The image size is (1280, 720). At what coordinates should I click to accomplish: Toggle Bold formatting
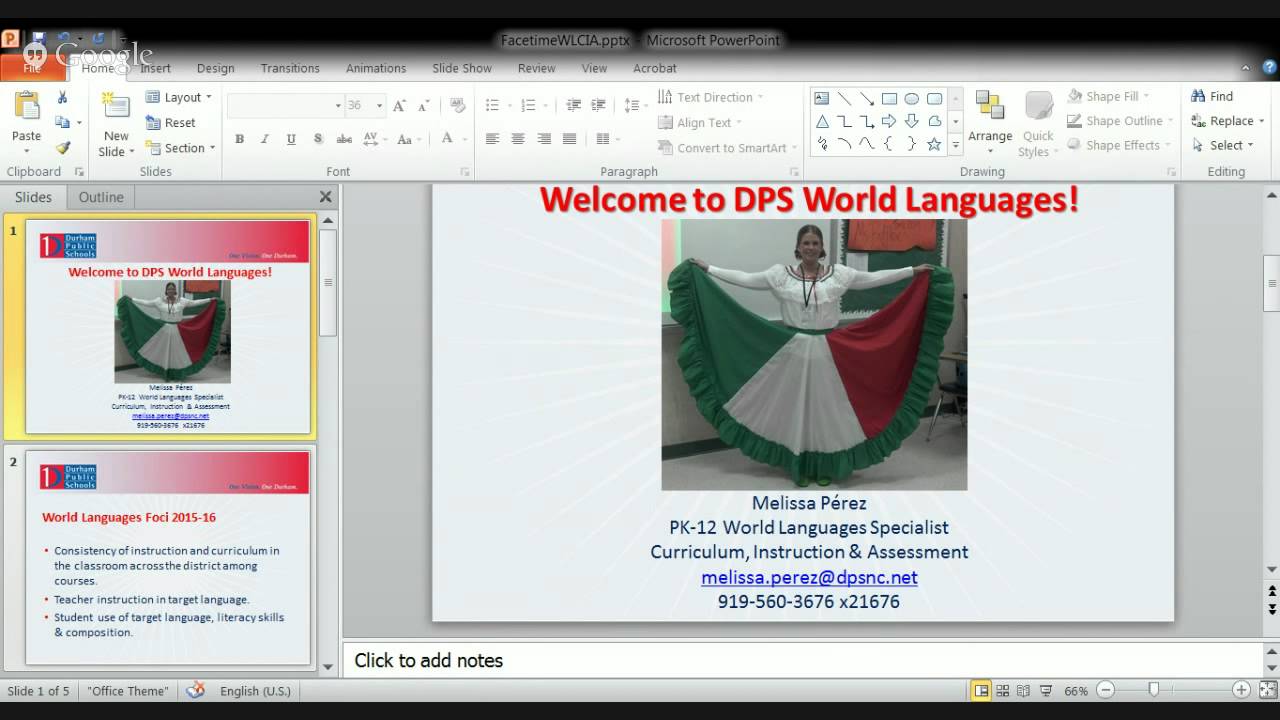[240, 139]
